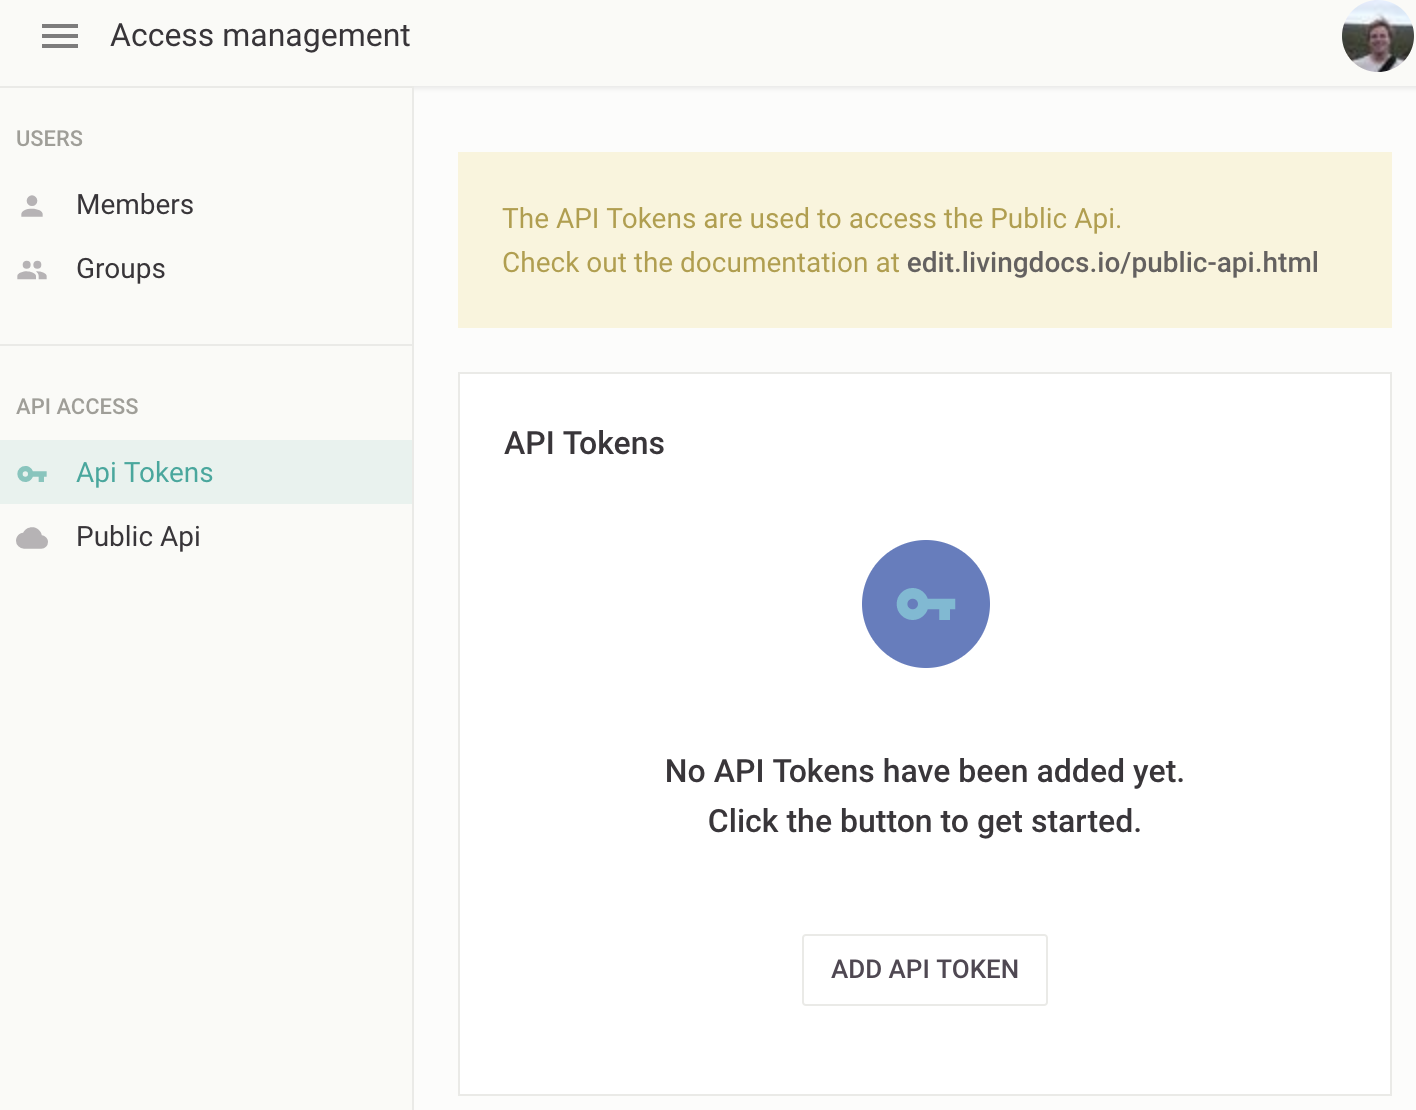Click the API ACCESS section header

point(77,407)
